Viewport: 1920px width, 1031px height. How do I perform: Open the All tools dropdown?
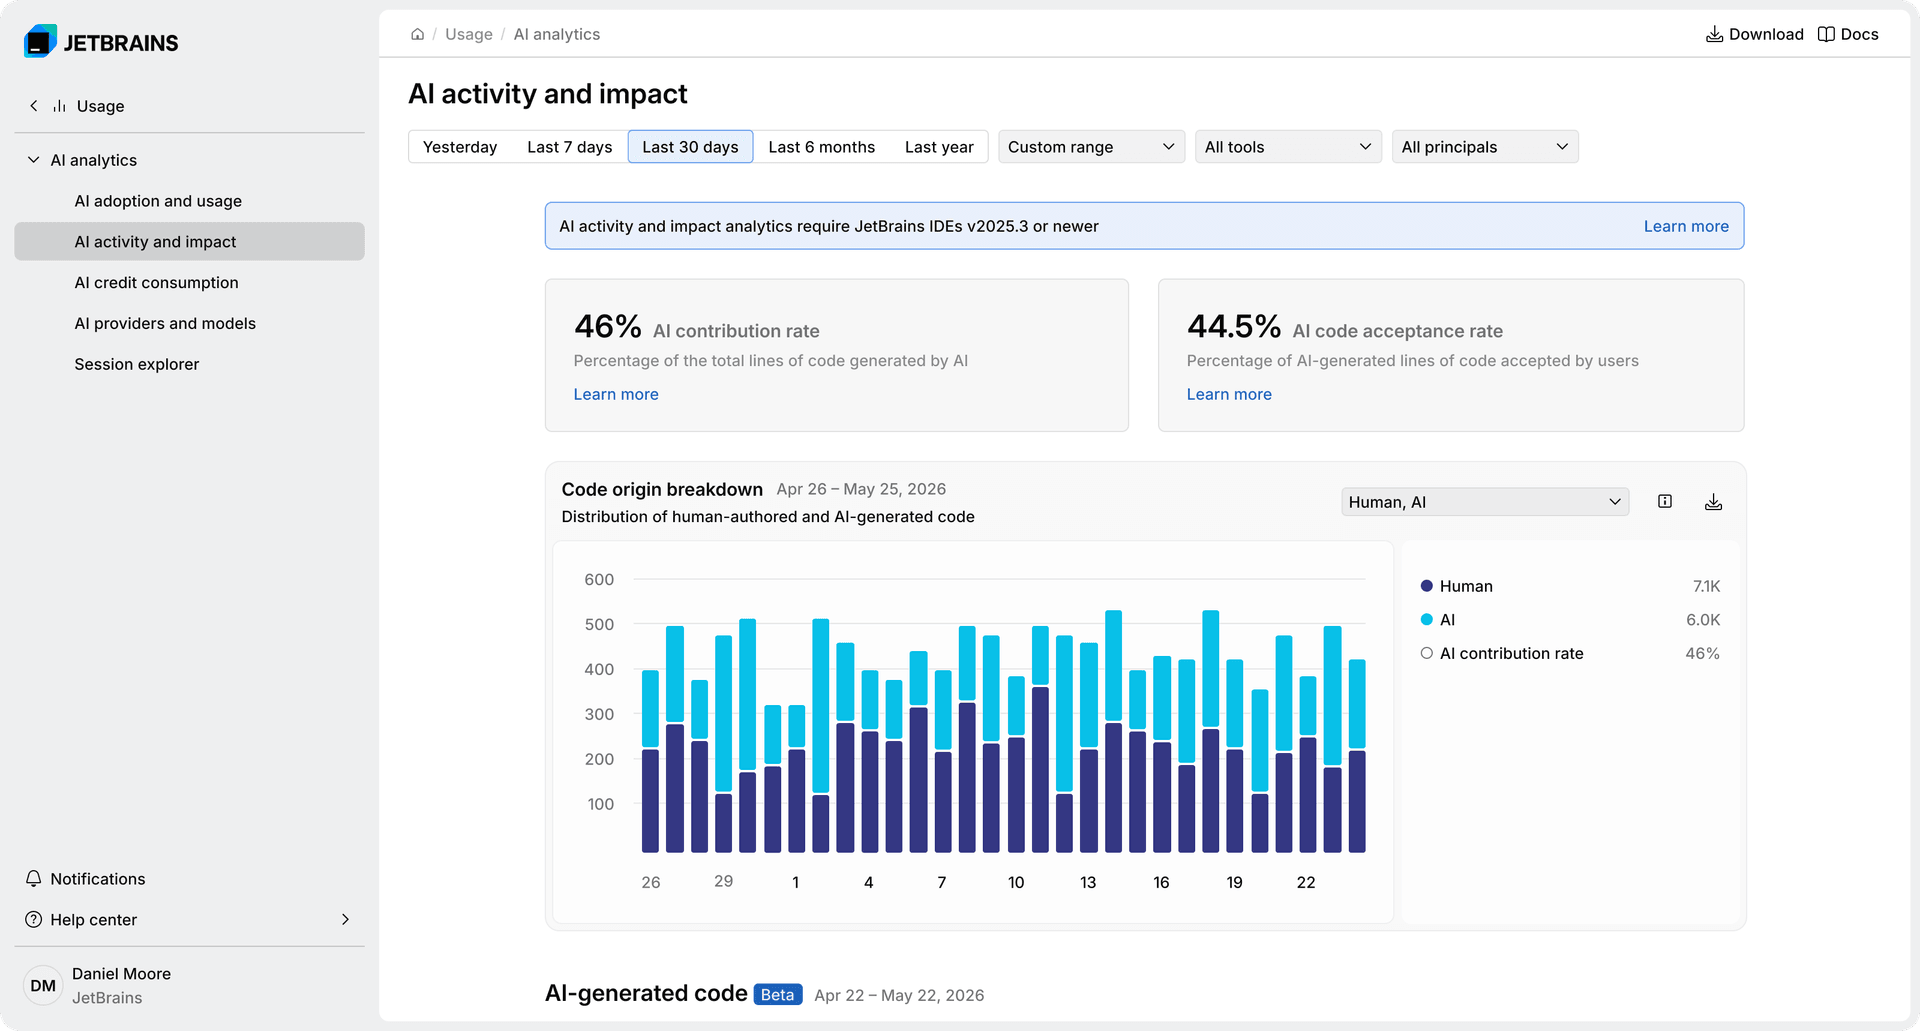click(x=1288, y=147)
